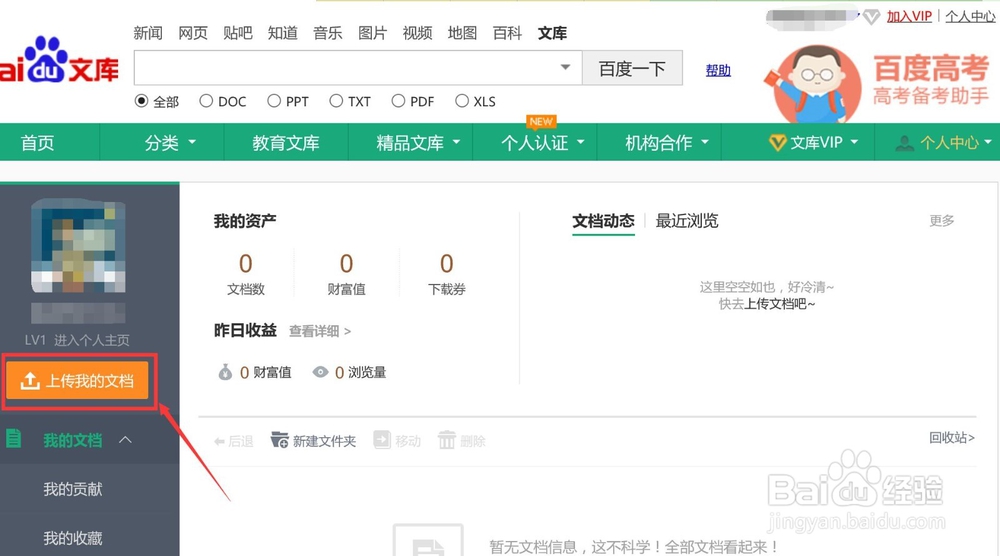Open 视频 in the top Baidu links

pyautogui.click(x=418, y=33)
